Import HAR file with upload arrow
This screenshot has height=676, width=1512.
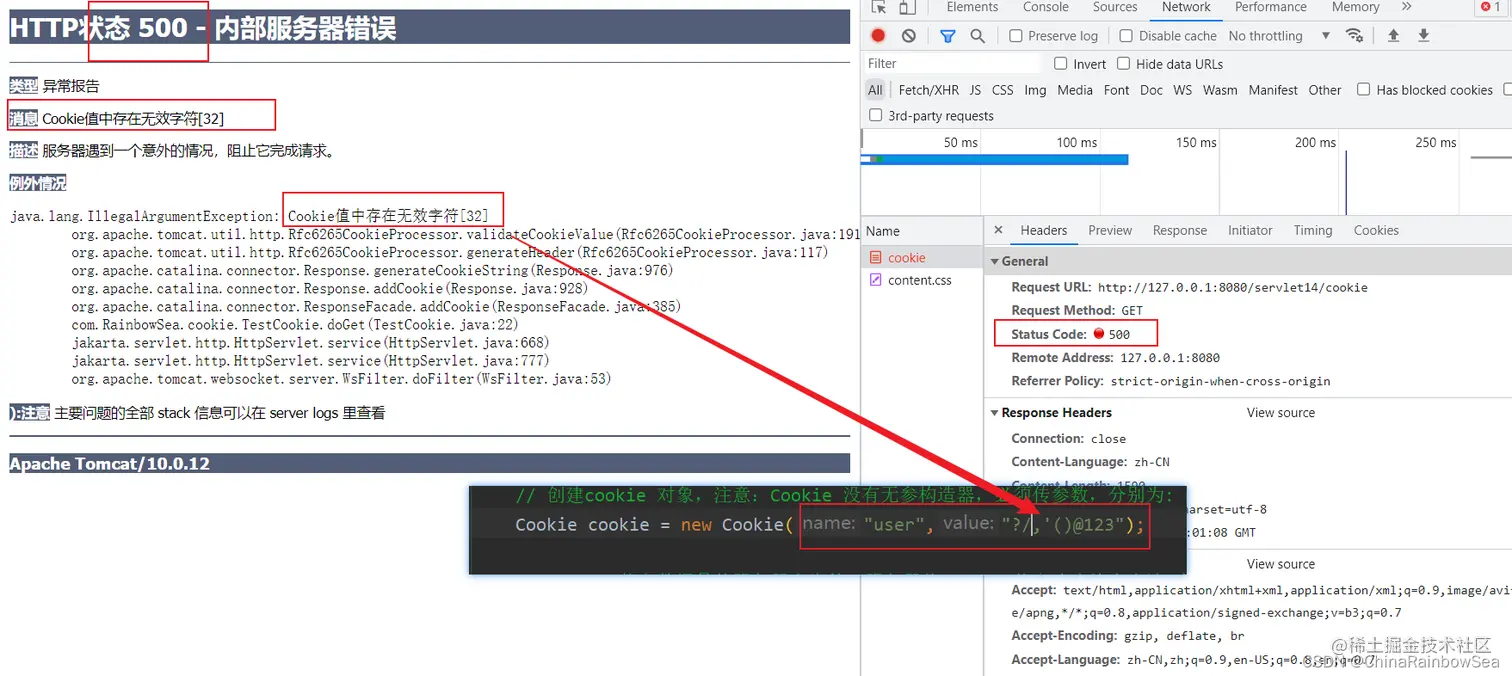click(x=1393, y=36)
